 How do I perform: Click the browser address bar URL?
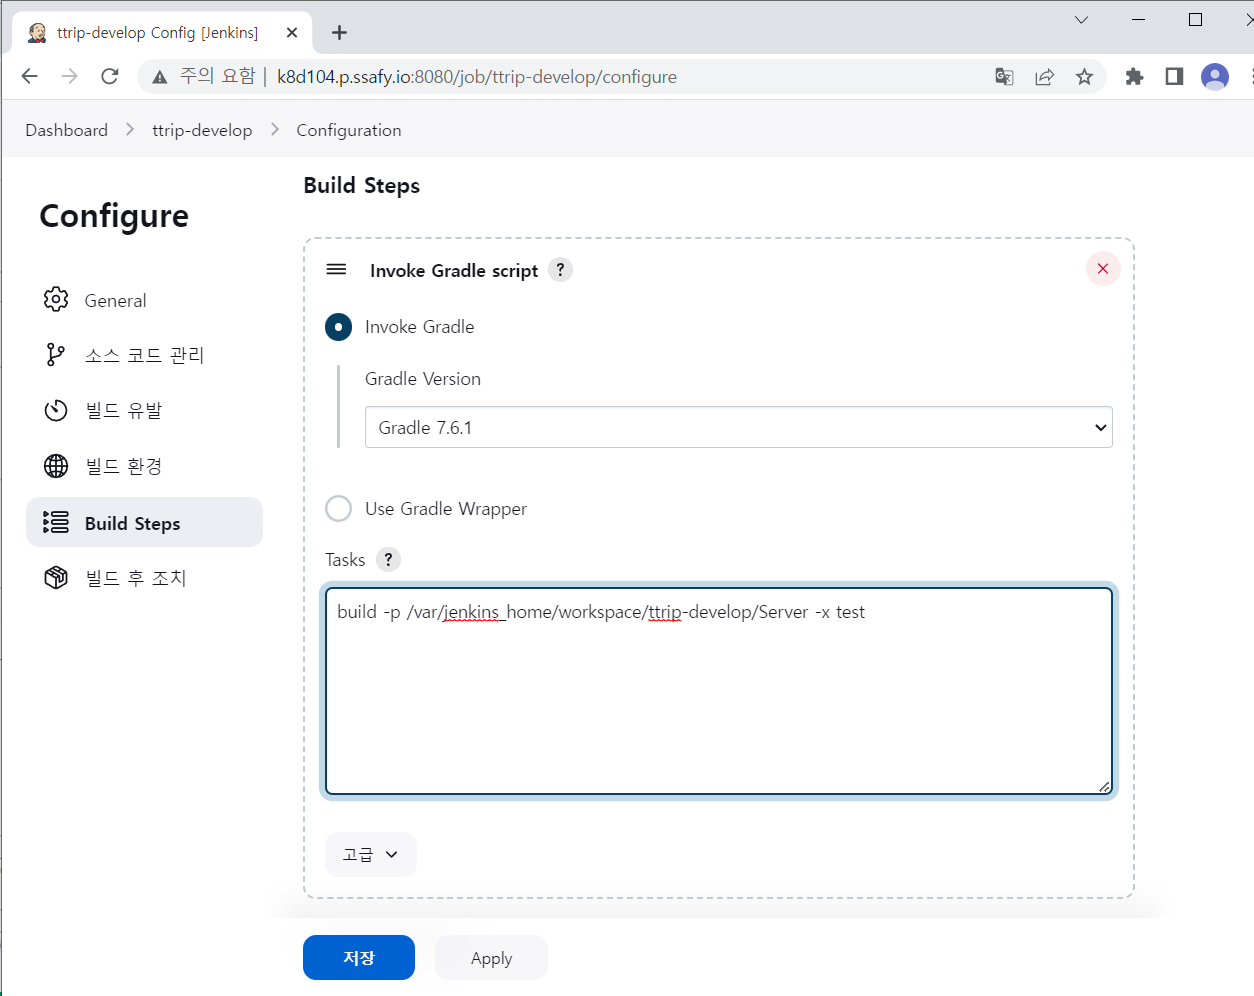point(477,77)
